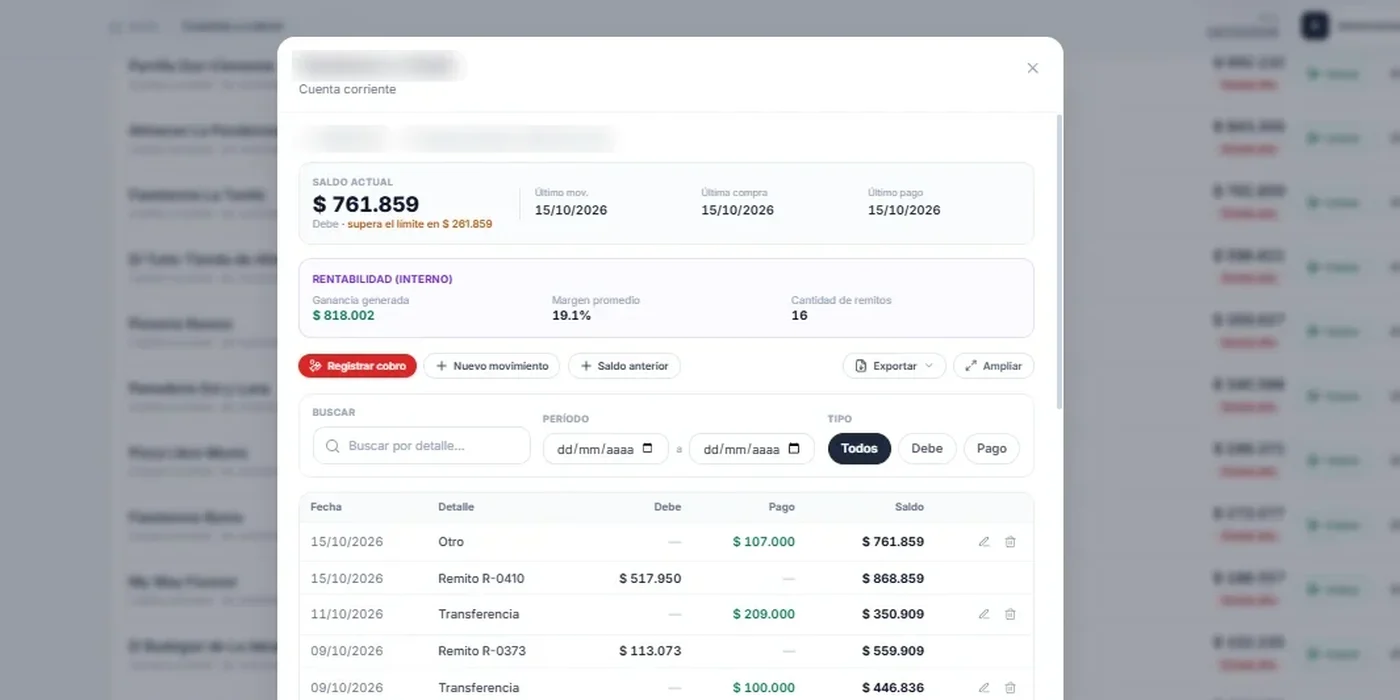Viewport: 1400px width, 700px height.
Task: Click the Margen promedio value '19.1%'
Action: pos(571,316)
